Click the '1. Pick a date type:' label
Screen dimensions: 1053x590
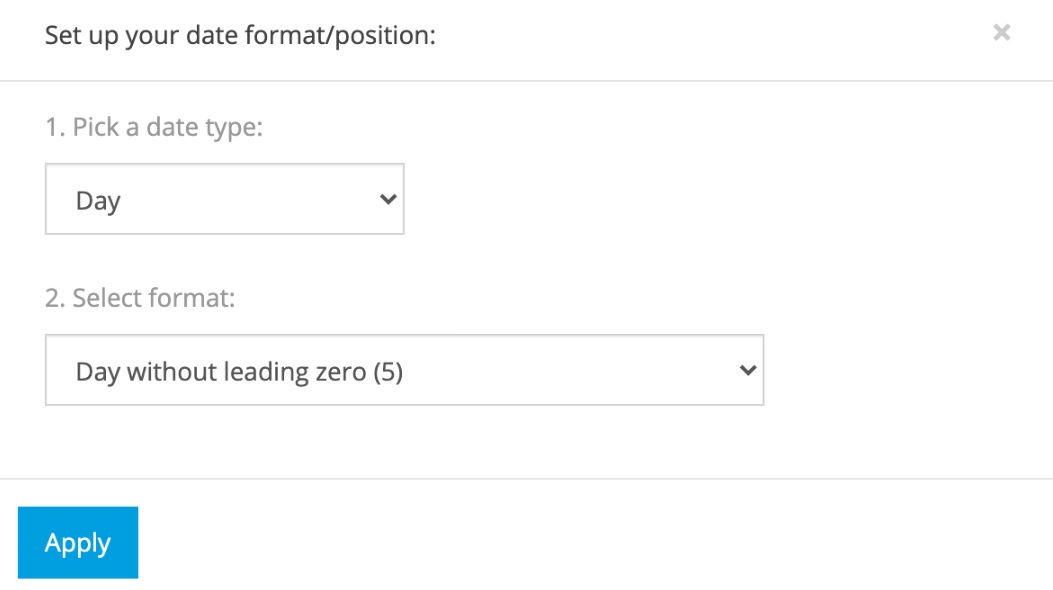point(154,128)
